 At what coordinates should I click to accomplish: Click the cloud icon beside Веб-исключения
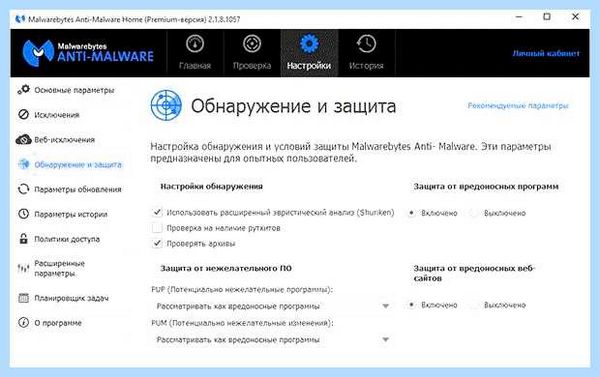pyautogui.click(x=23, y=139)
